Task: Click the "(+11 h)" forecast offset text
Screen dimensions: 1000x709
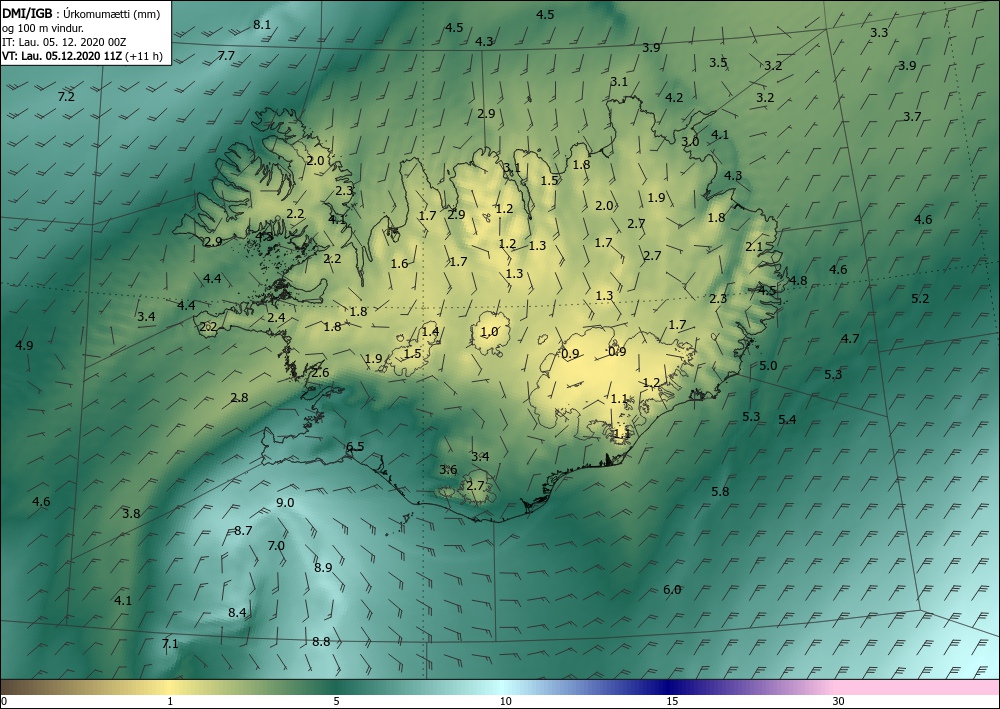Action: click(143, 56)
